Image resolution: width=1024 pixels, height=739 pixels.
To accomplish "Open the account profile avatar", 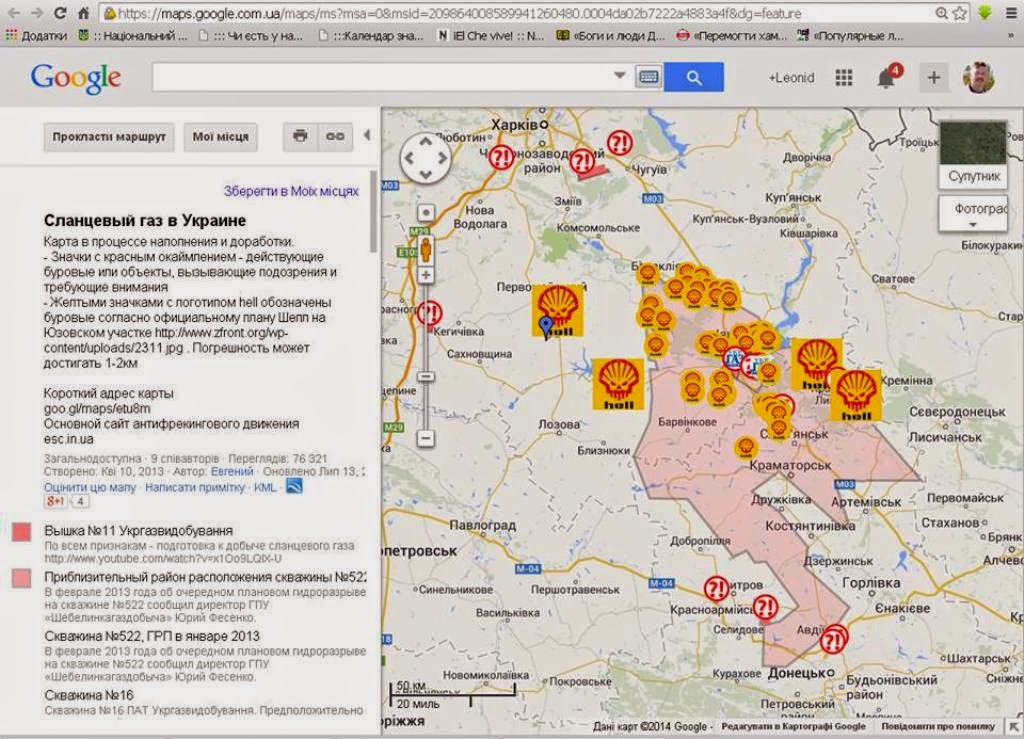I will point(978,77).
